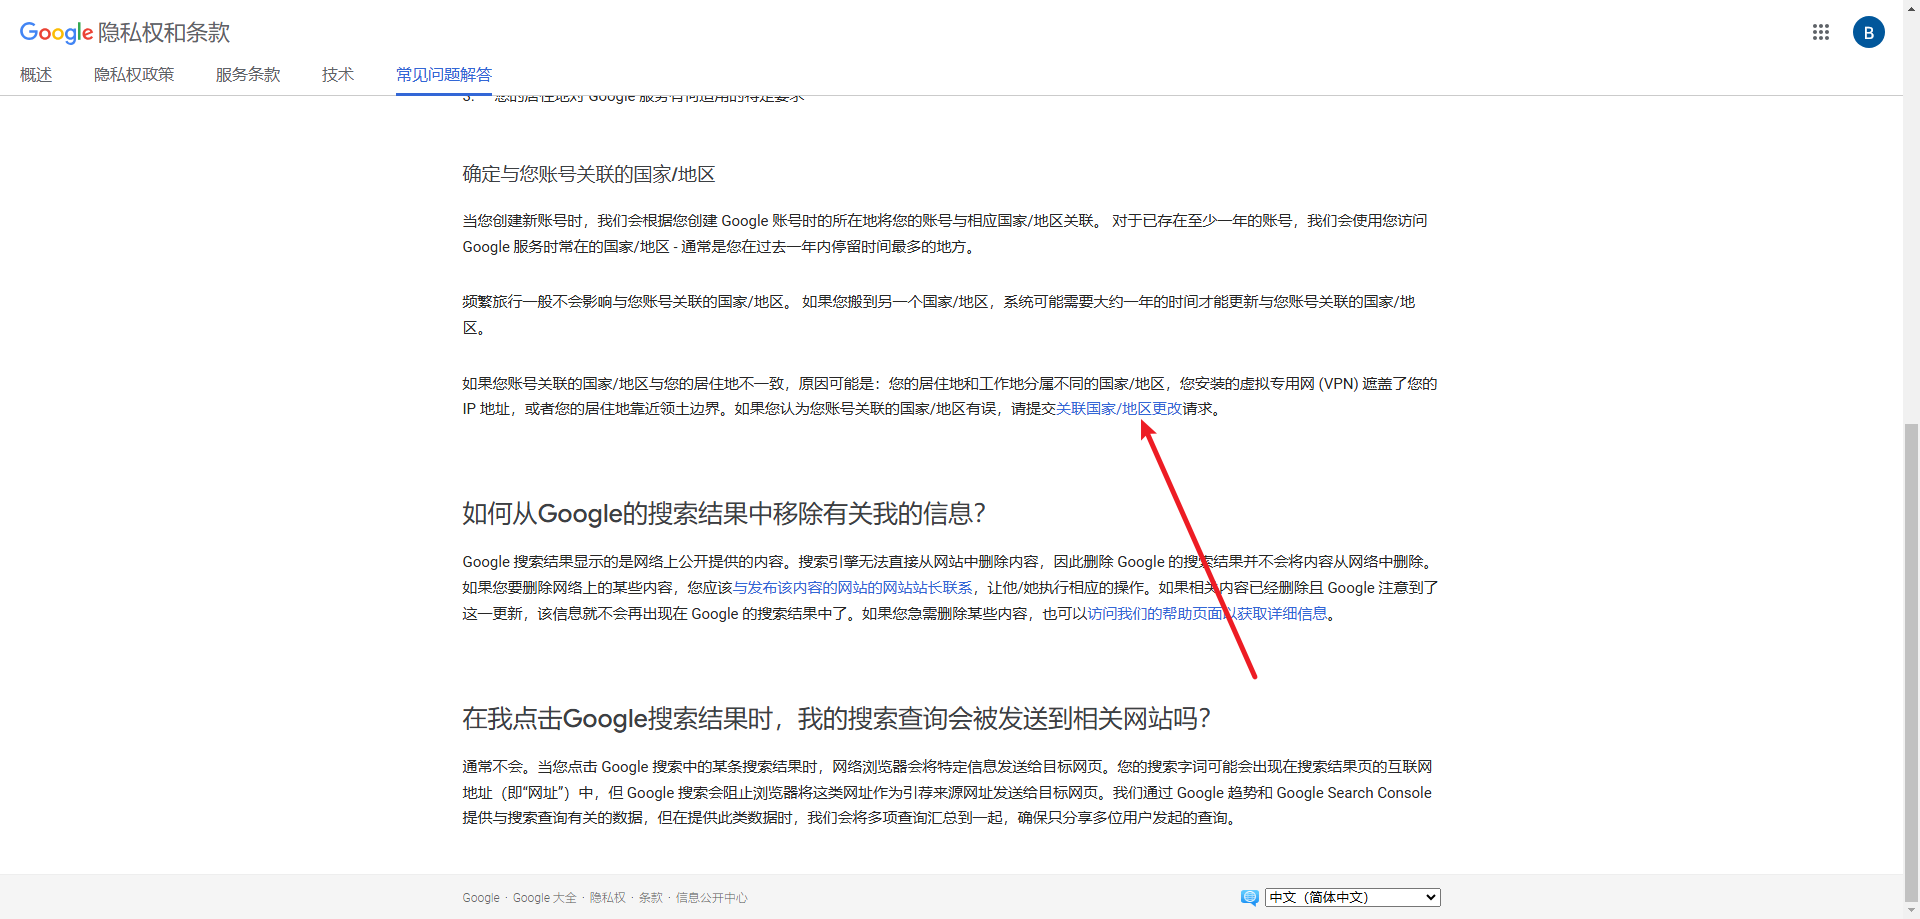Switch to the 隐私权政策 tab
Viewport: 1920px width, 919px height.
[134, 75]
